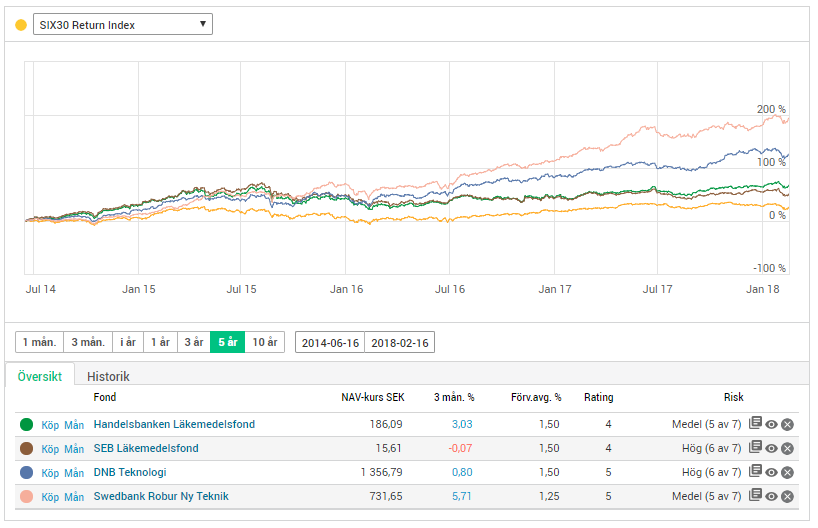818x528 pixels.
Task: Remove Swedbank Robur Ny Teknik from the list
Action: pyautogui.click(x=787, y=496)
